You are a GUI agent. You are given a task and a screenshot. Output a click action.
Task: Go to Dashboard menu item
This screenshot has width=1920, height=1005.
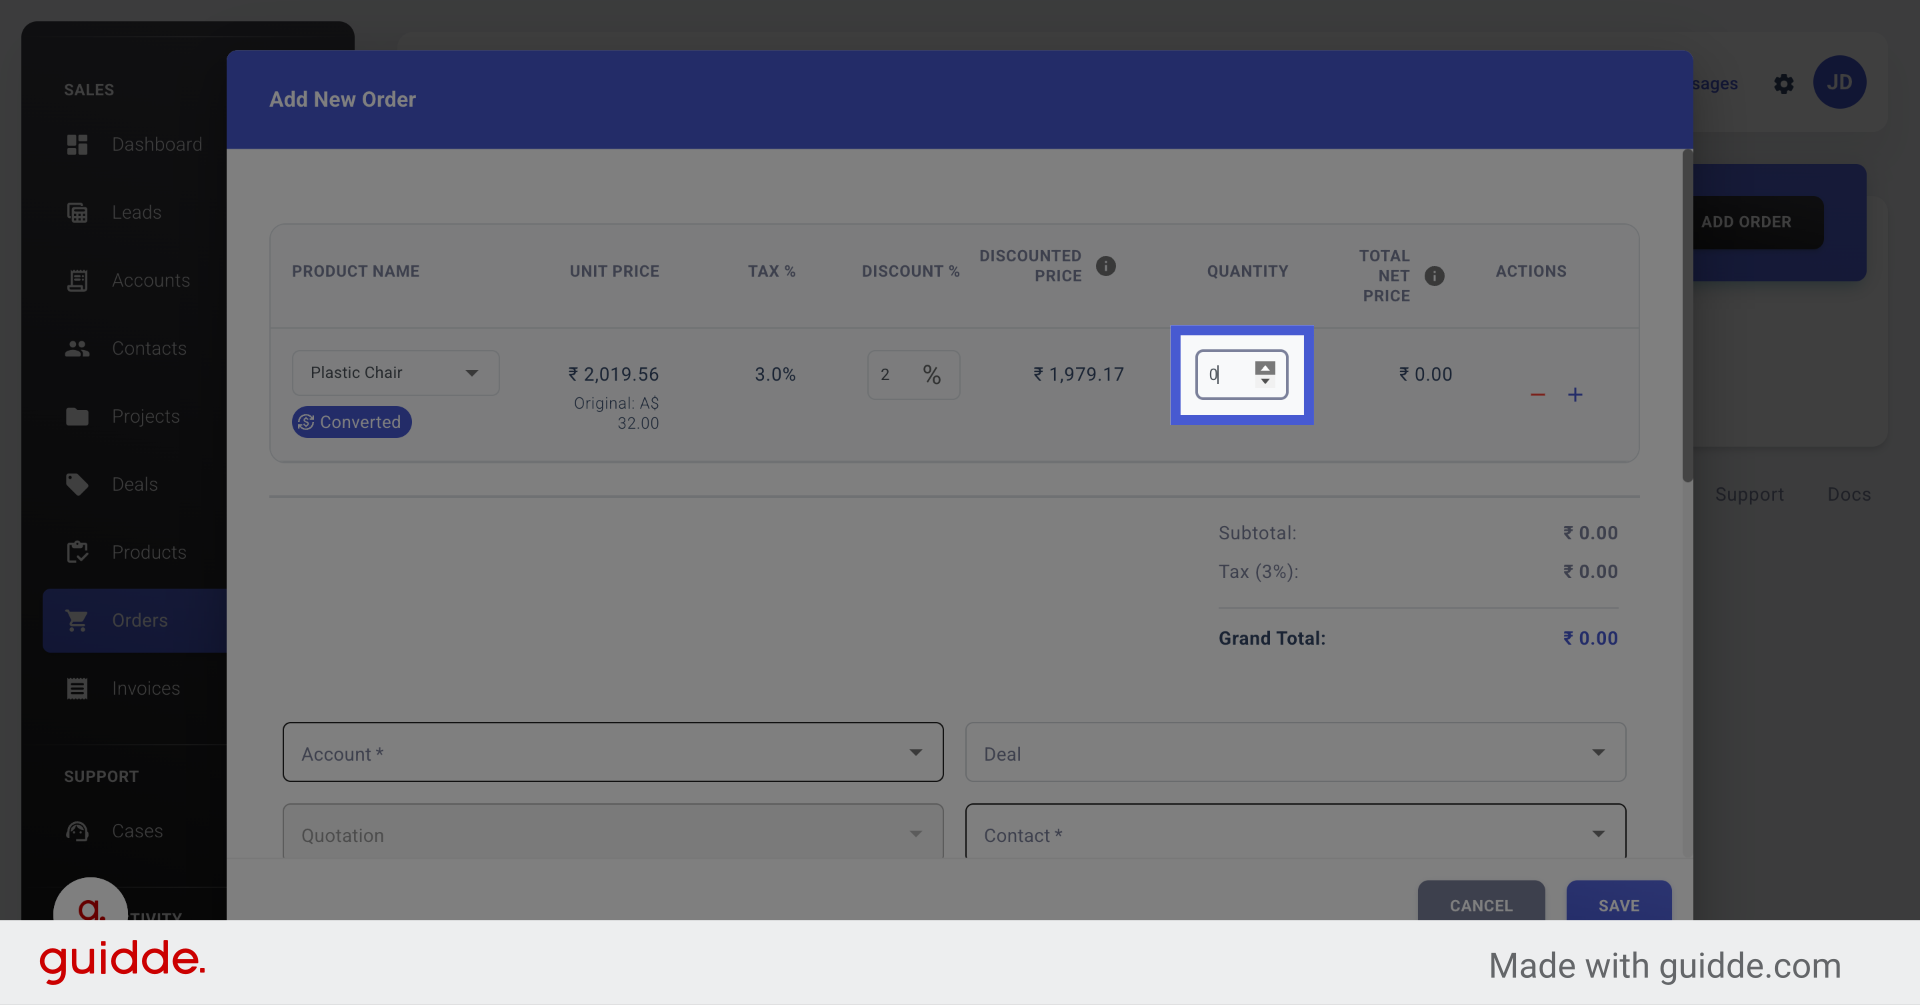(x=157, y=145)
